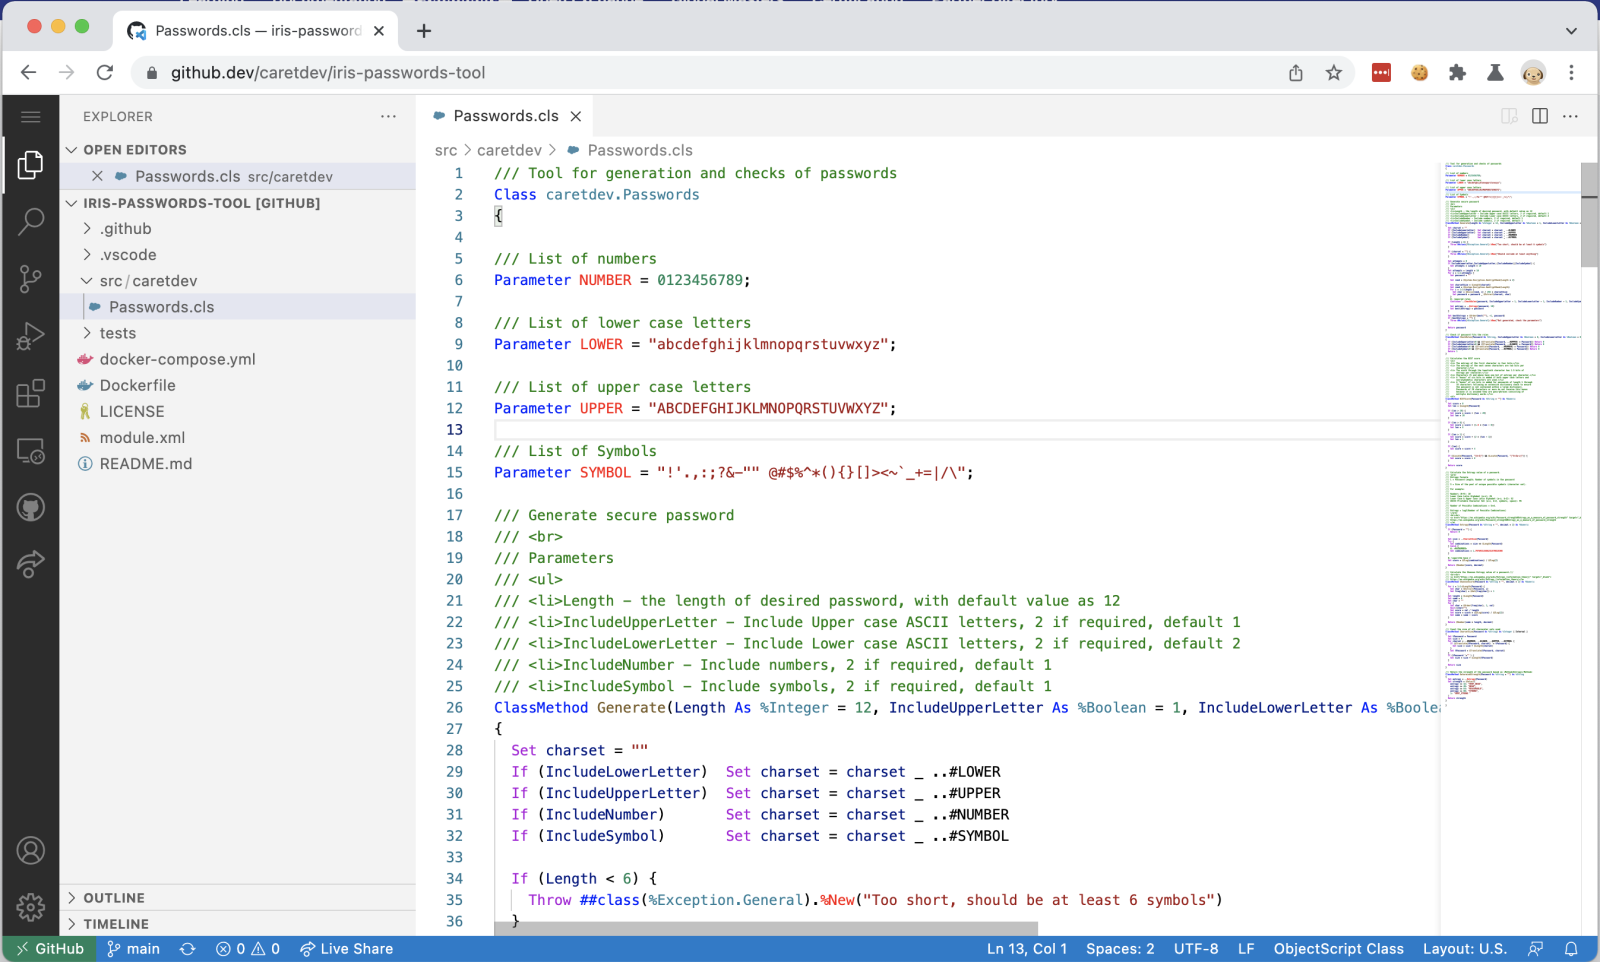
Task: Click the Accounts icon in activity bar
Action: click(31, 851)
